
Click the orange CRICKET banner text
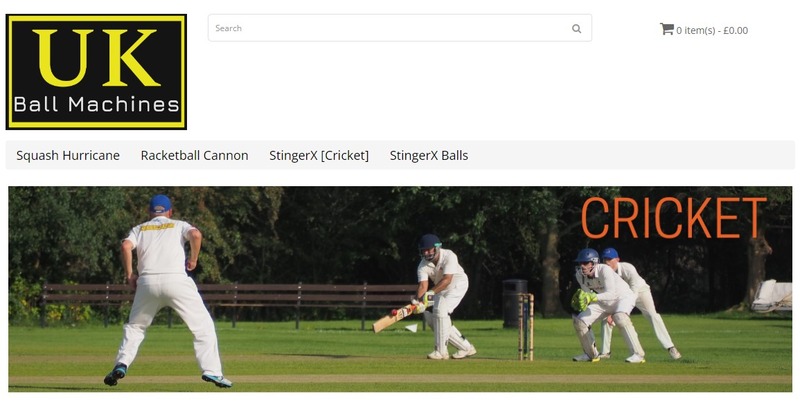click(673, 218)
